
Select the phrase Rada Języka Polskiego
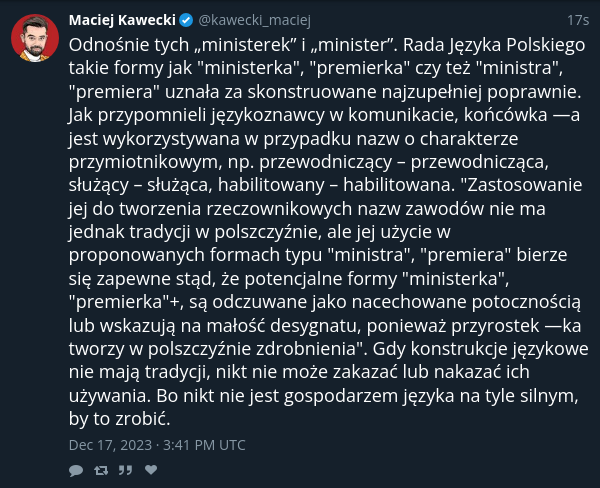click(x=494, y=45)
